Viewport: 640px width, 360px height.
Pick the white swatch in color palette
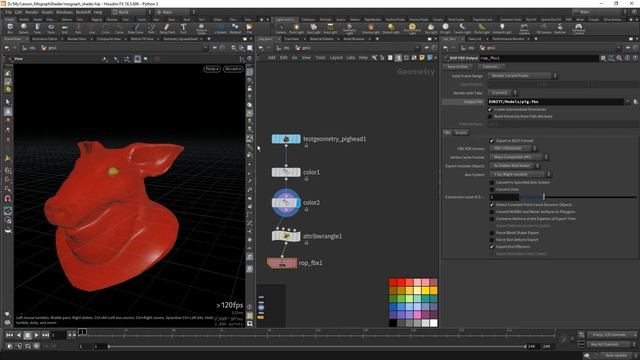click(x=433, y=323)
